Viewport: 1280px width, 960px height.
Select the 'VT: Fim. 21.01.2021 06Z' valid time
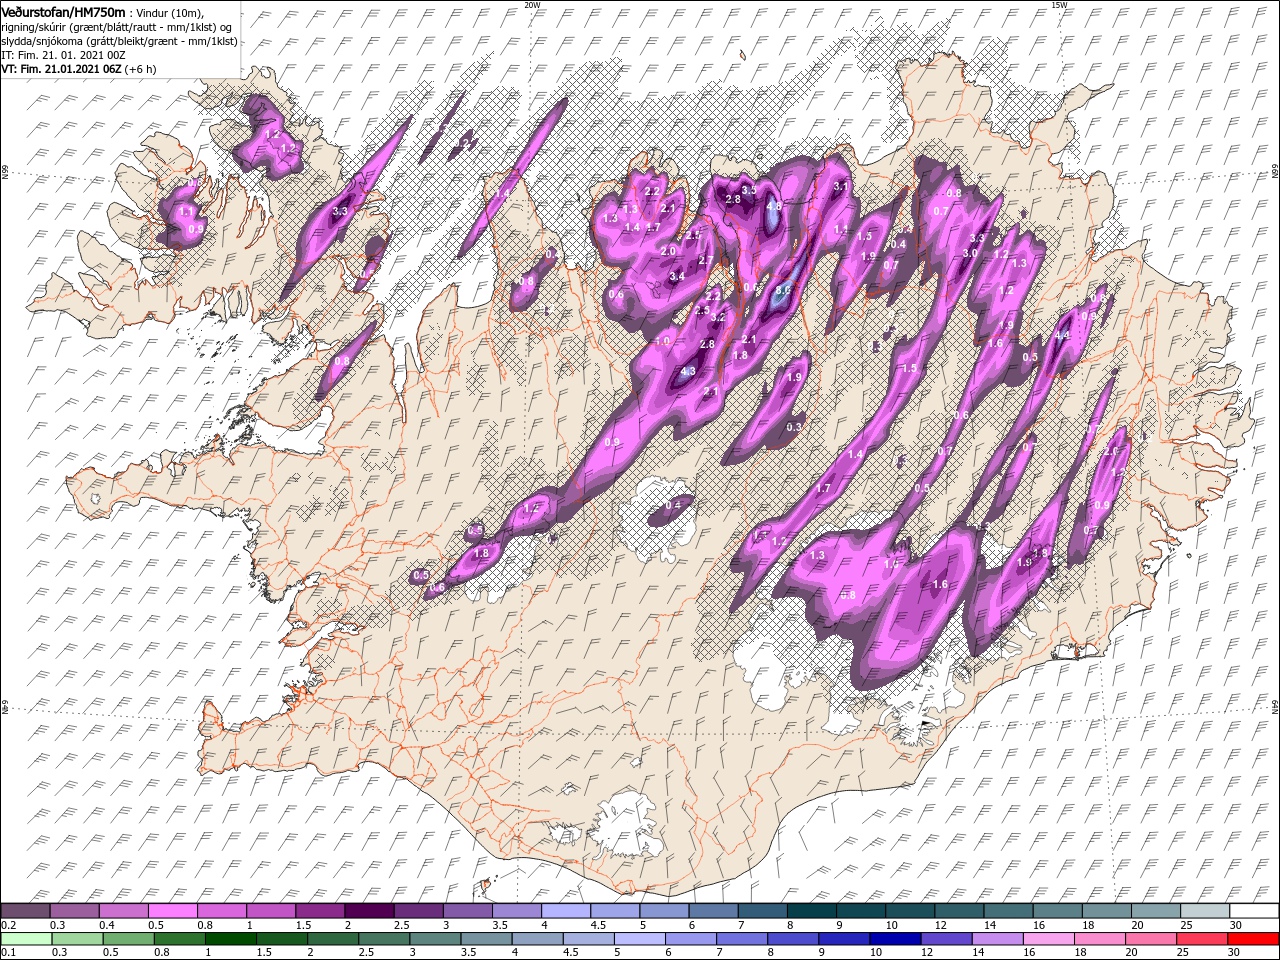[61, 69]
